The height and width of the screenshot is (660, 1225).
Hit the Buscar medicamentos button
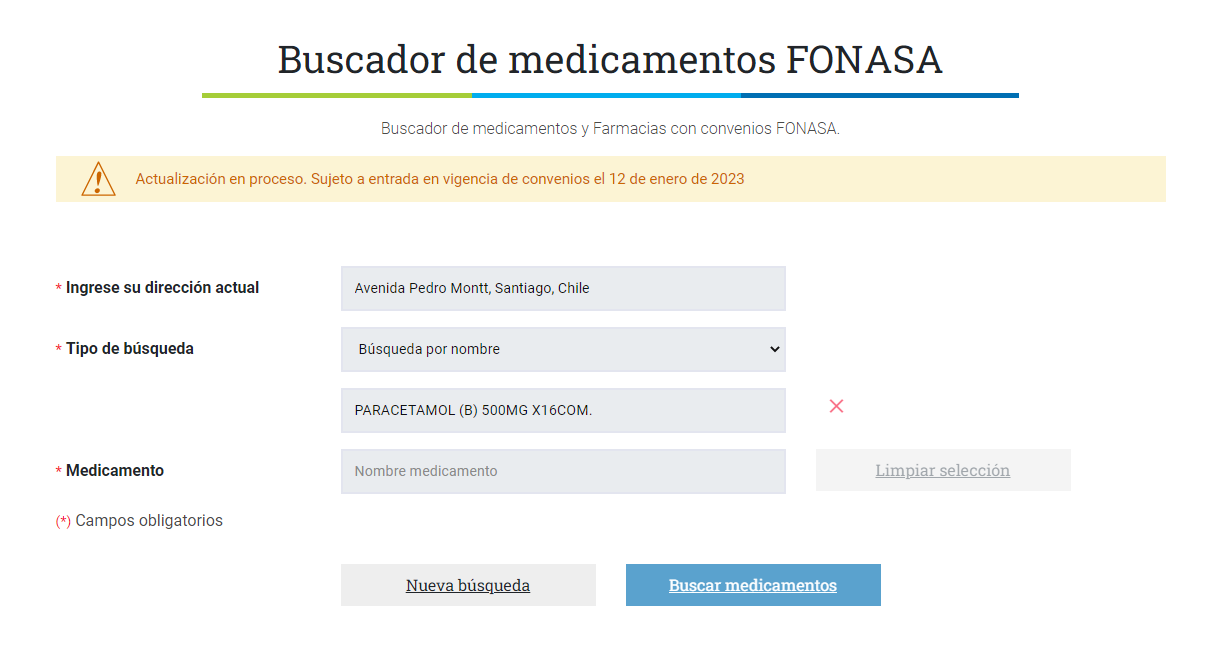753,585
